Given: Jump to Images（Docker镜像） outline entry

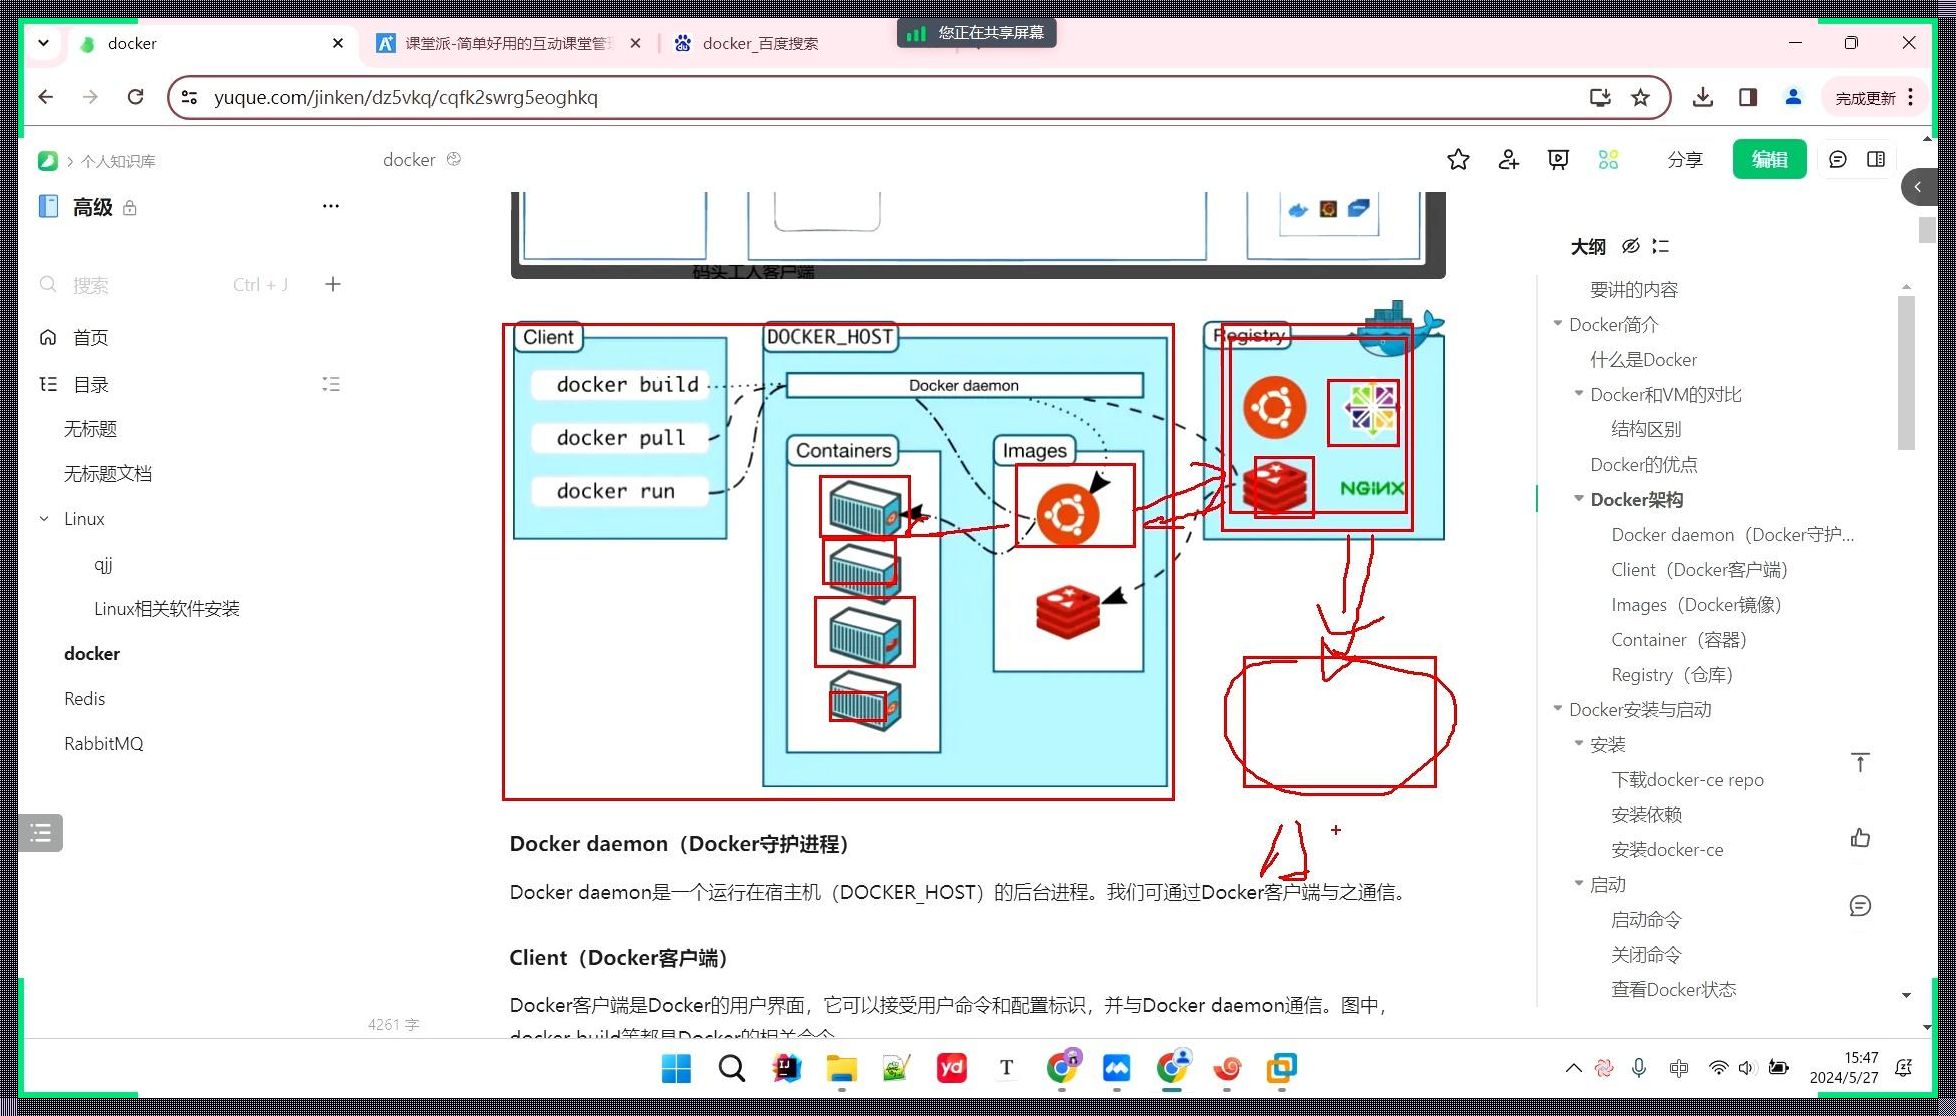Looking at the screenshot, I should 1697,605.
